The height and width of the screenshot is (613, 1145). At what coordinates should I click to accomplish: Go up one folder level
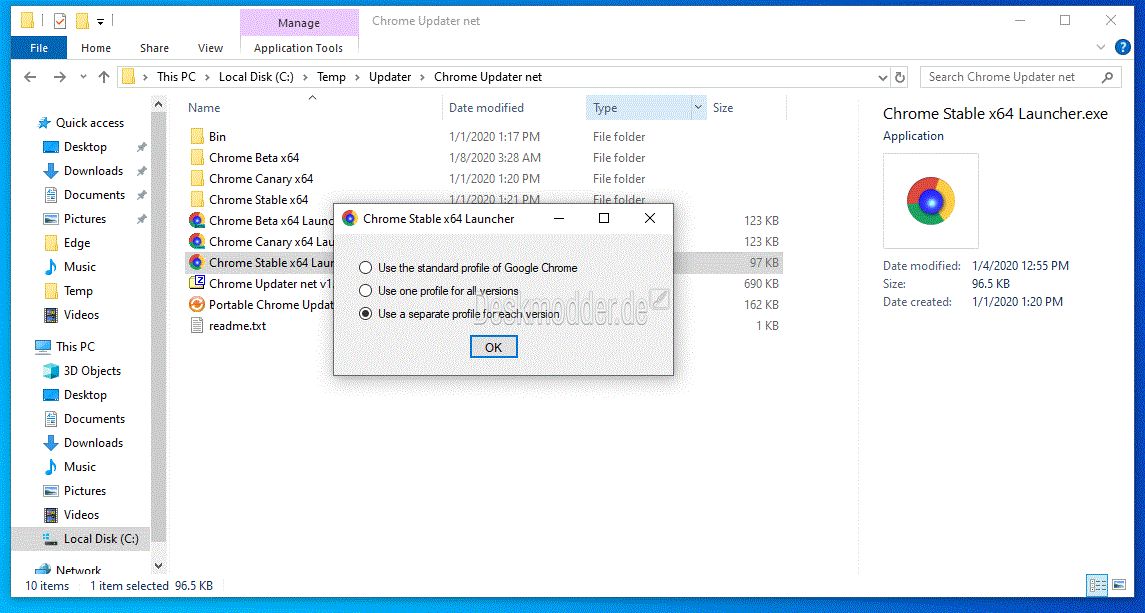coord(104,77)
